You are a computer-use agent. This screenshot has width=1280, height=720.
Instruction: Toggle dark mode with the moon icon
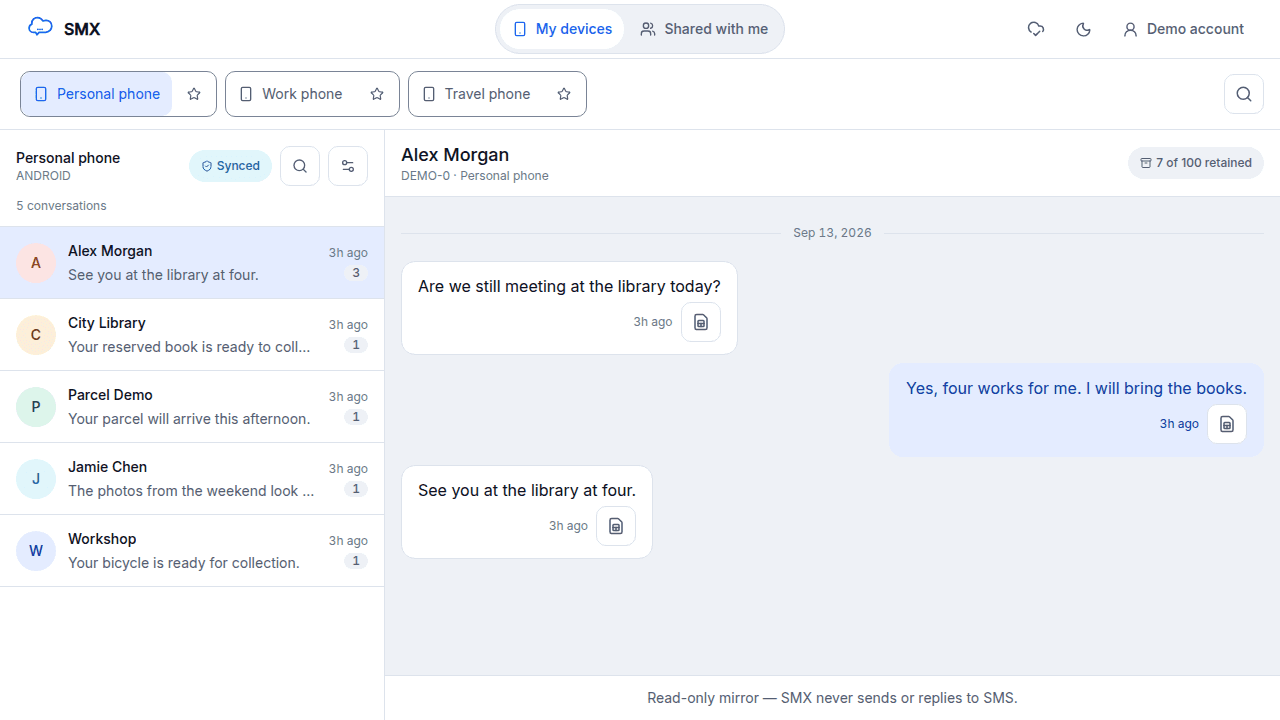point(1083,29)
